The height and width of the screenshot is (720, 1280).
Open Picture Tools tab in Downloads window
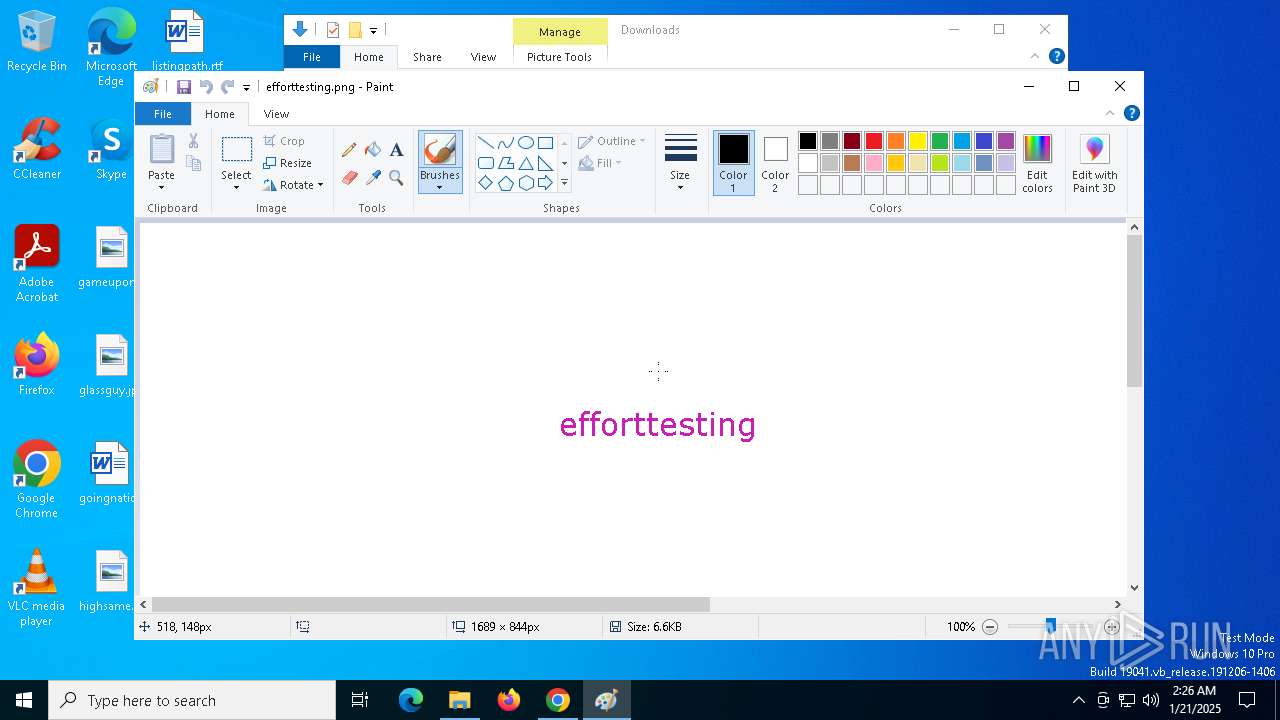[559, 57]
